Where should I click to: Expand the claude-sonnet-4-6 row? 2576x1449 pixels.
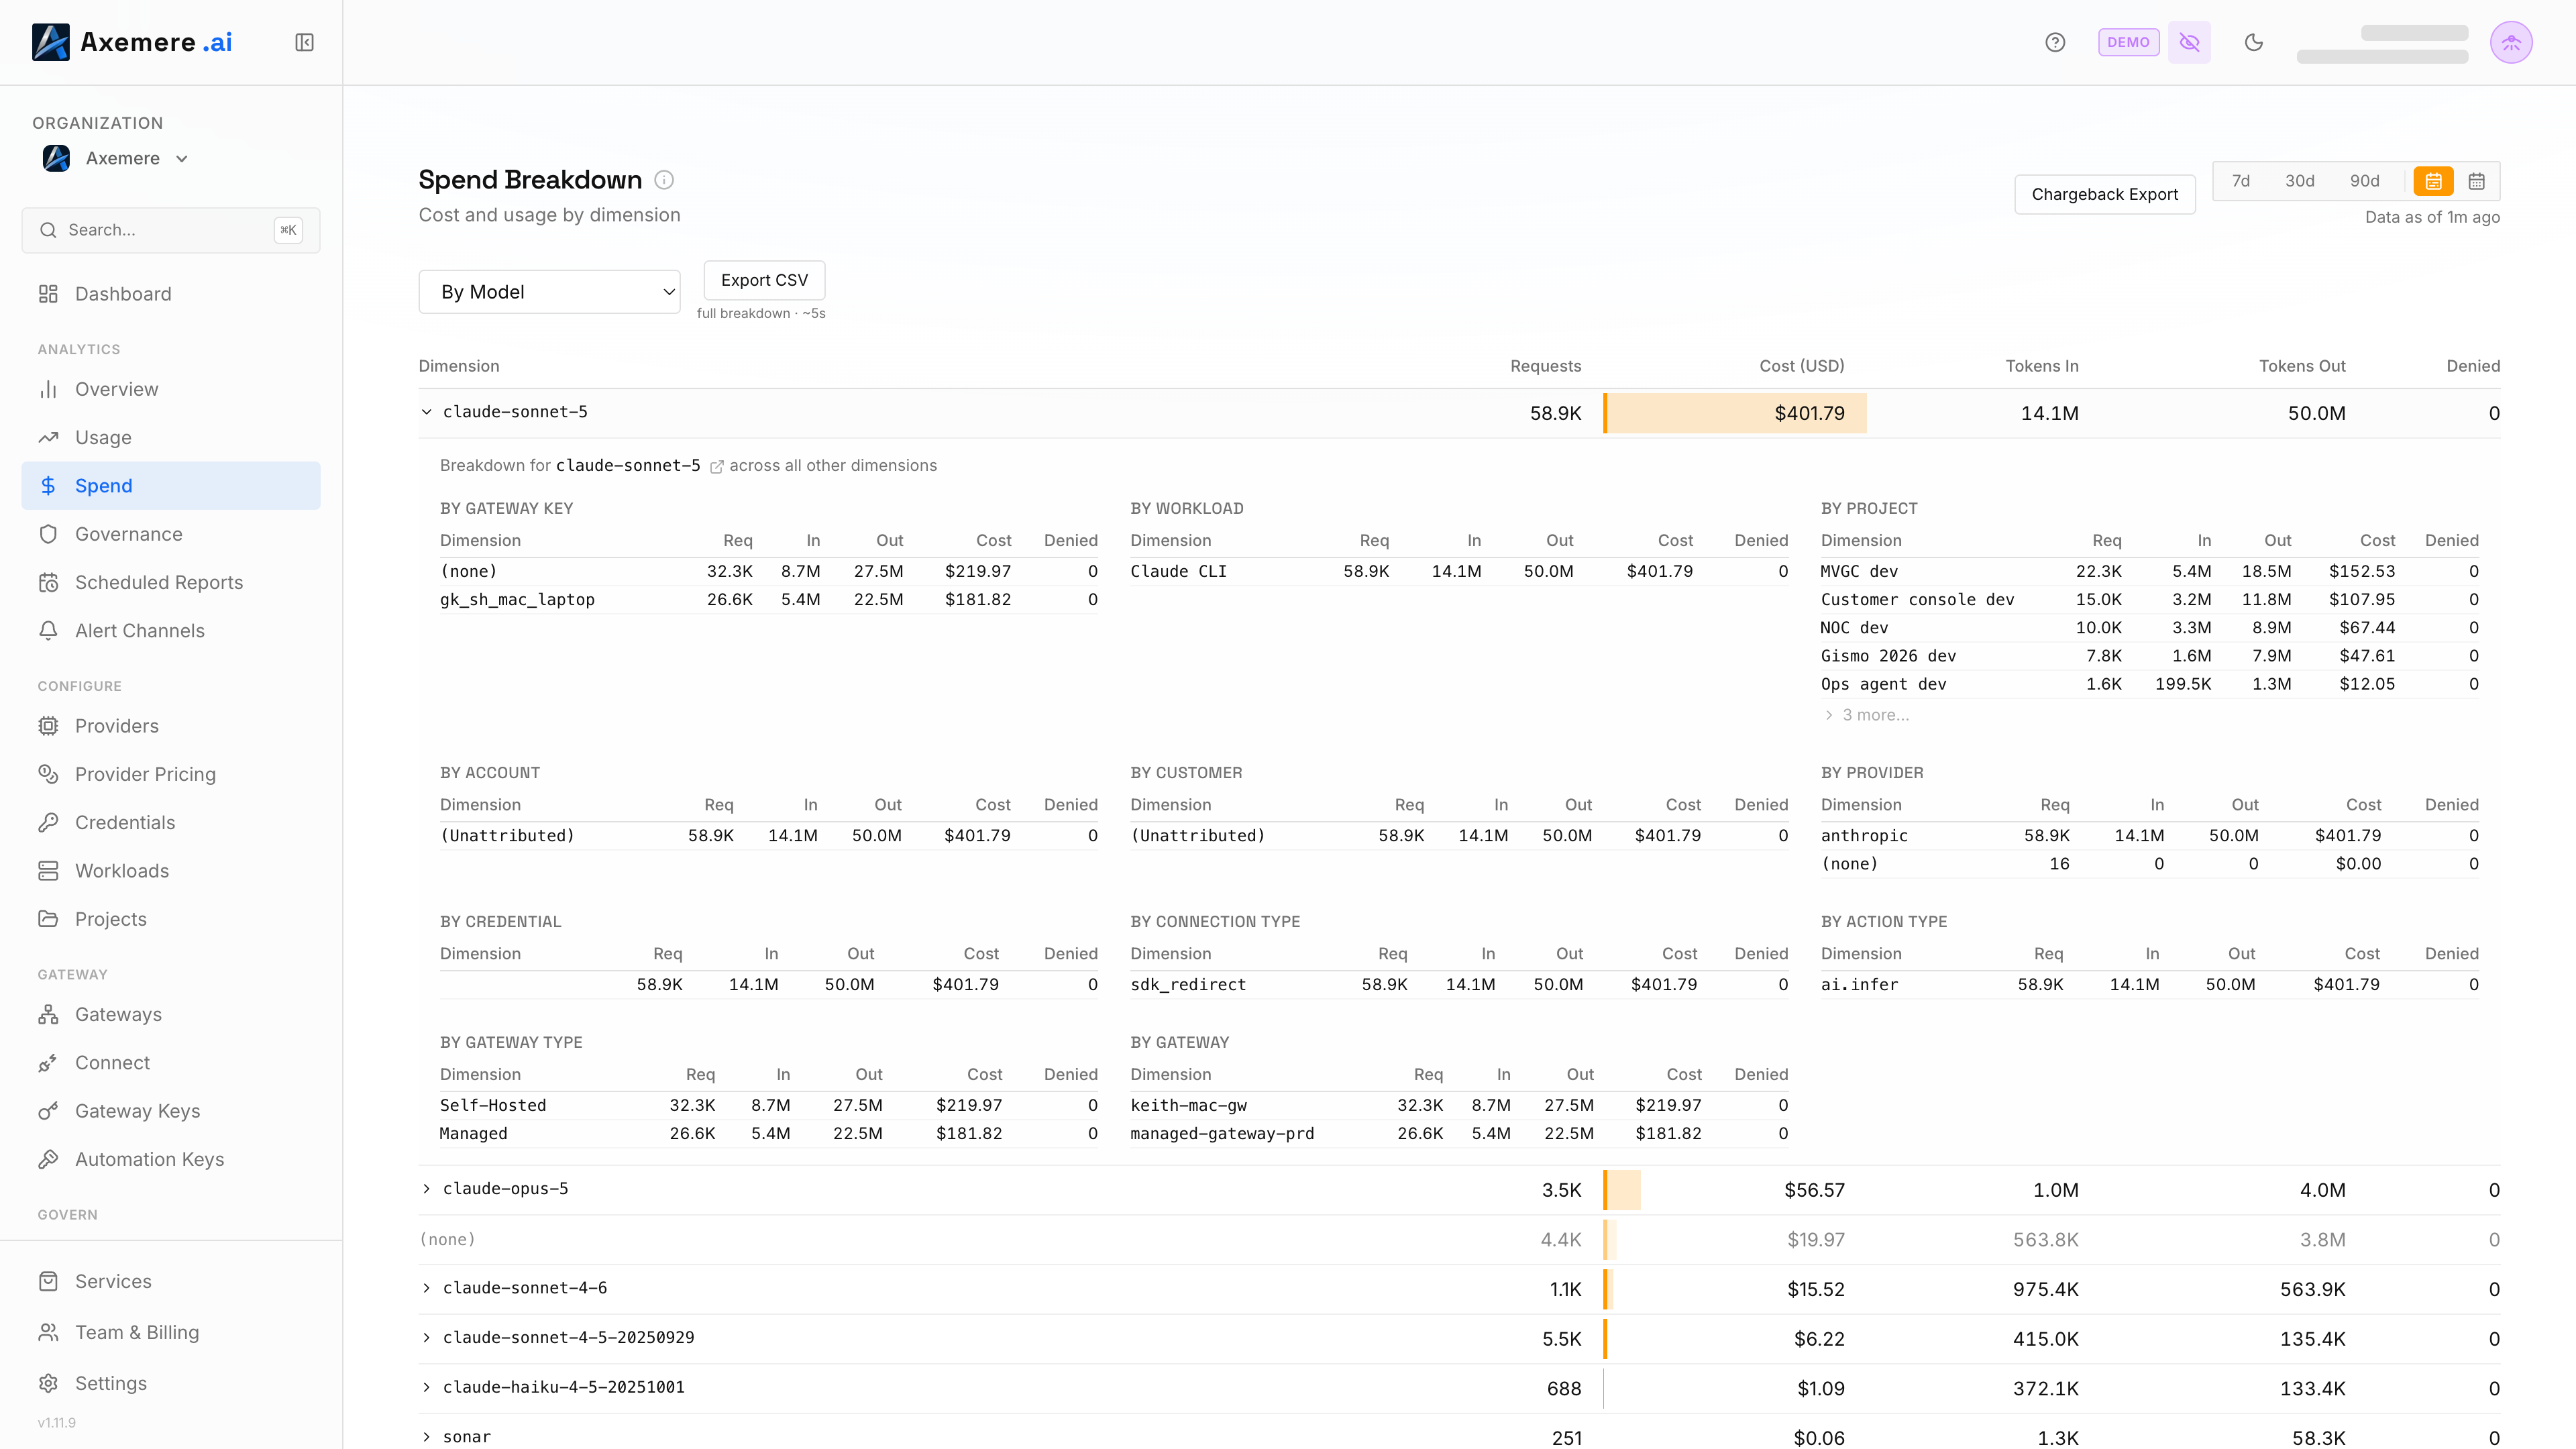coord(426,1288)
